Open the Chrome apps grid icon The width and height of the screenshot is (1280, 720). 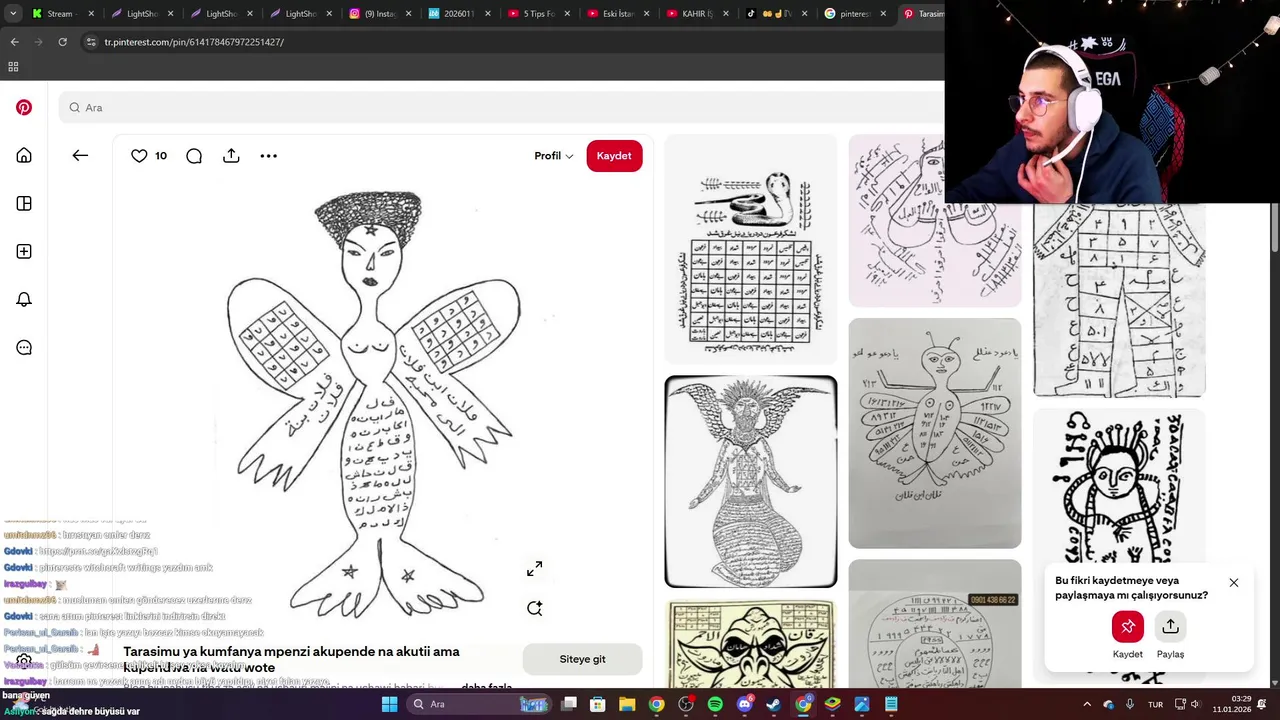(x=13, y=67)
